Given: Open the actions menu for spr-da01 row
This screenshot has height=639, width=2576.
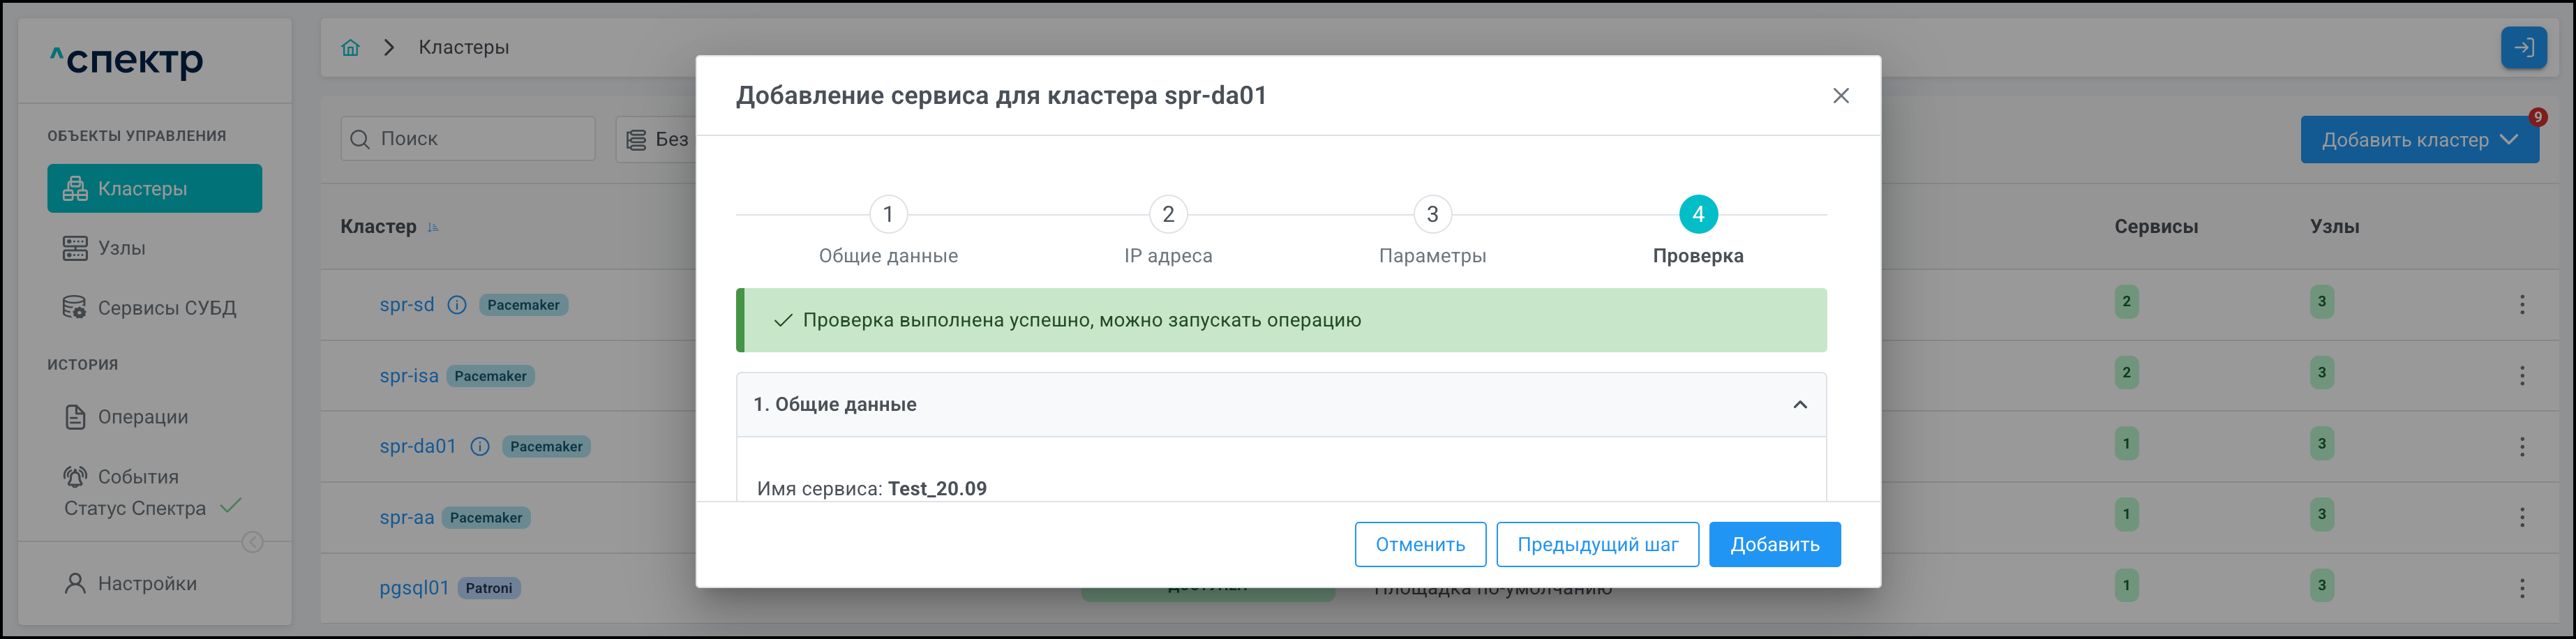Looking at the screenshot, I should (x=2521, y=446).
